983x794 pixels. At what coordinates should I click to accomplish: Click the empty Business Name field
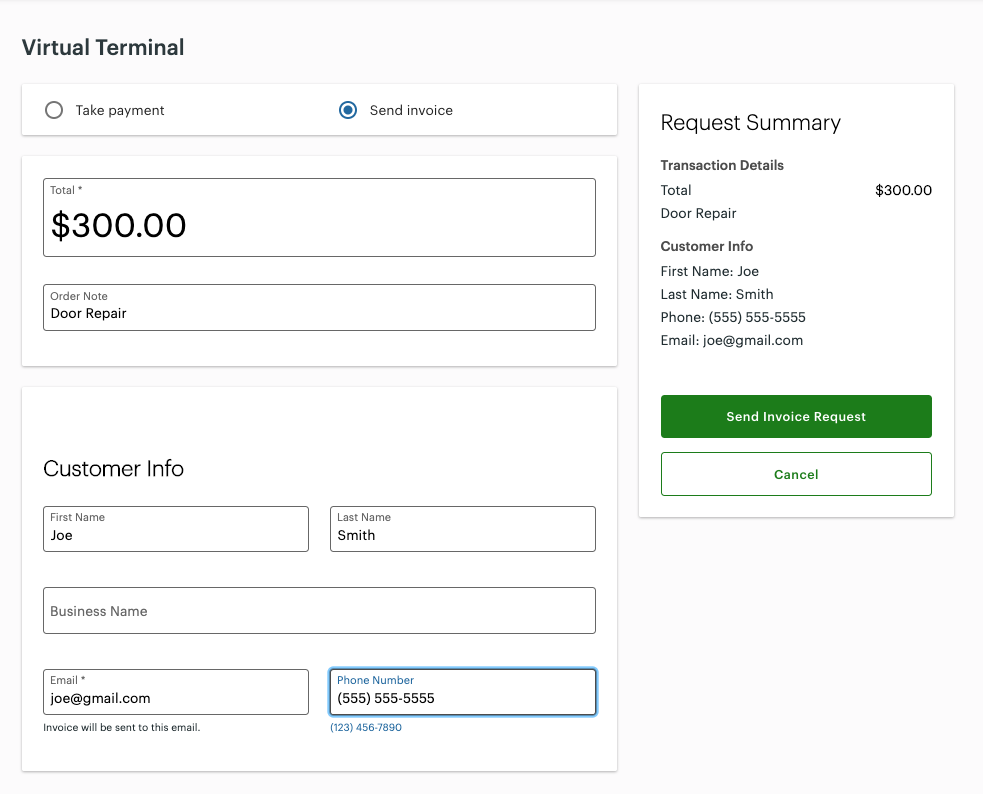319,610
